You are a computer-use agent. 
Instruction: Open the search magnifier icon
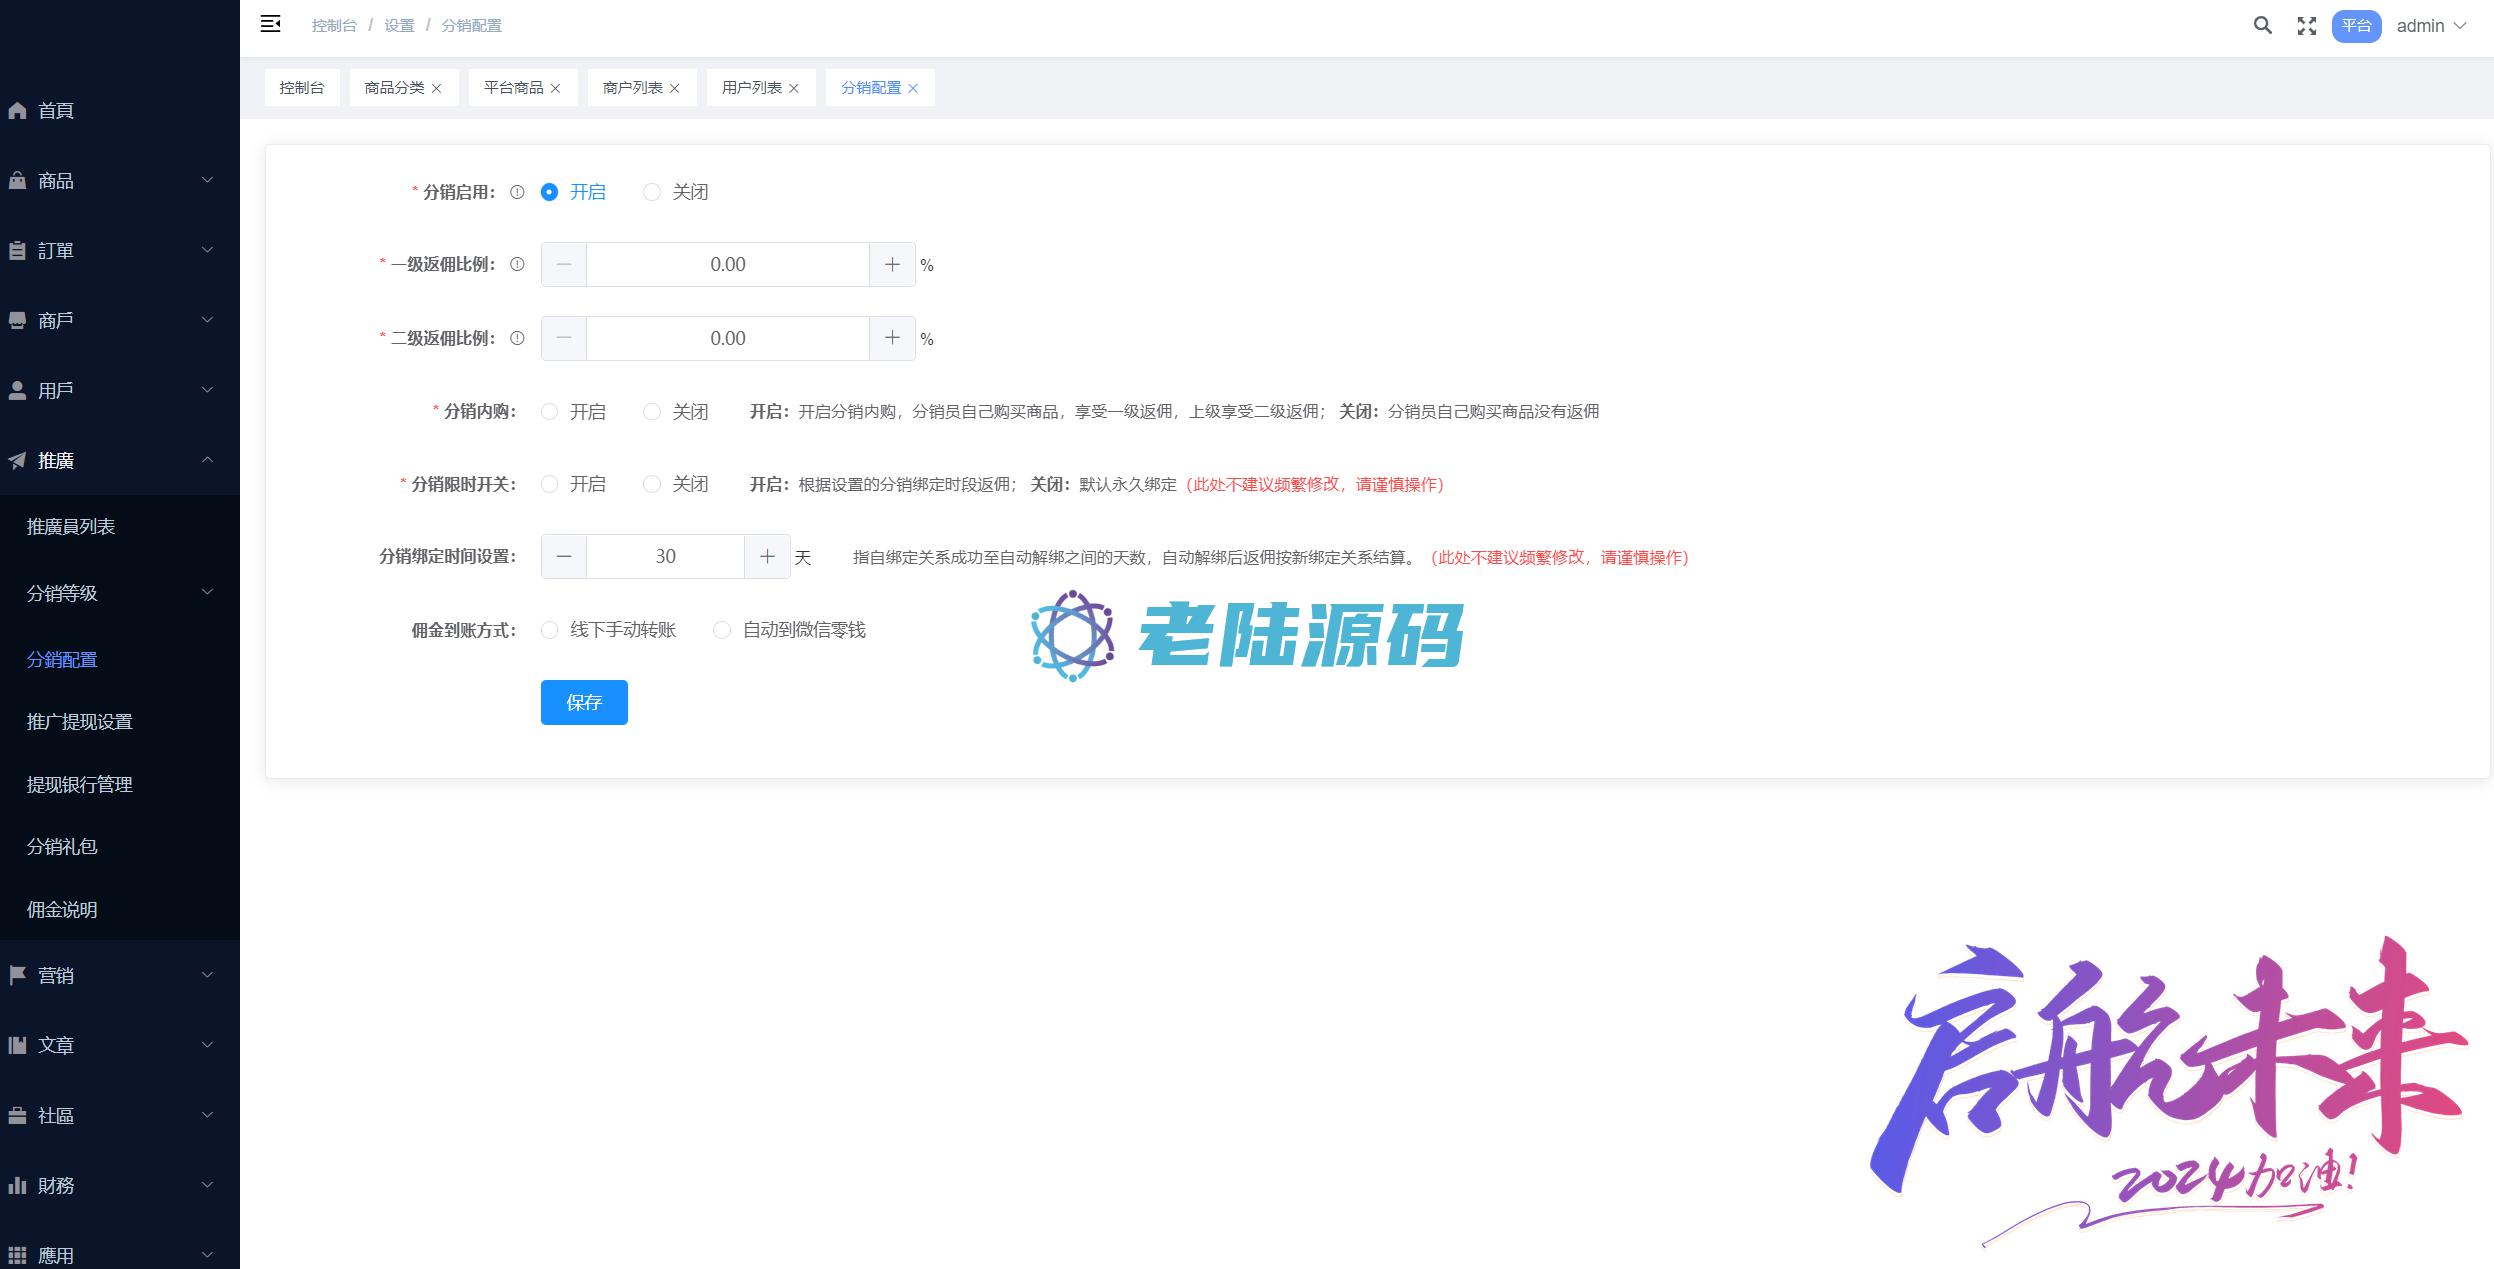coord(2262,26)
